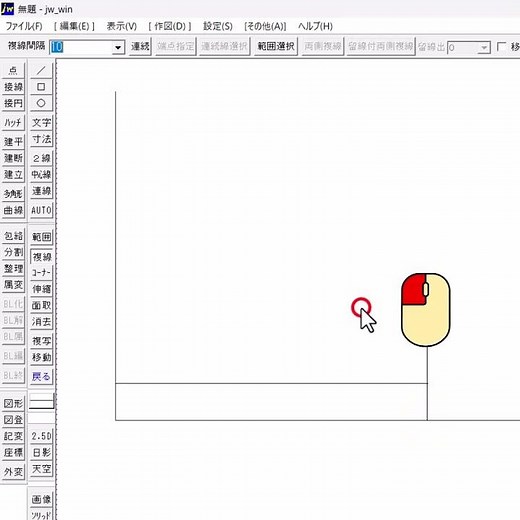Open the ヘルプ(H) menu
Viewport: 520px width, 520px height.
(x=315, y=26)
